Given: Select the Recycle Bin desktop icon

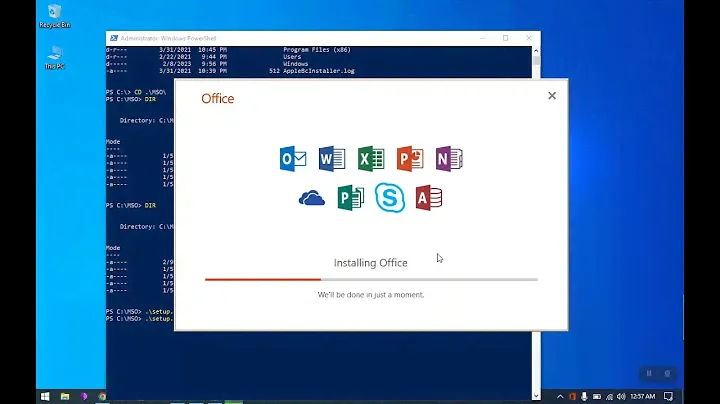Looking at the screenshot, I should (51, 16).
